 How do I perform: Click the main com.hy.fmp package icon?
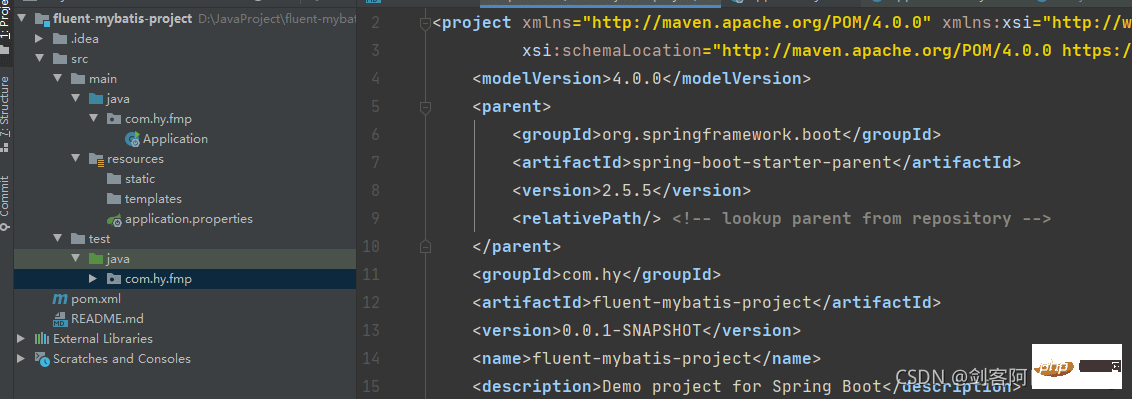point(114,119)
